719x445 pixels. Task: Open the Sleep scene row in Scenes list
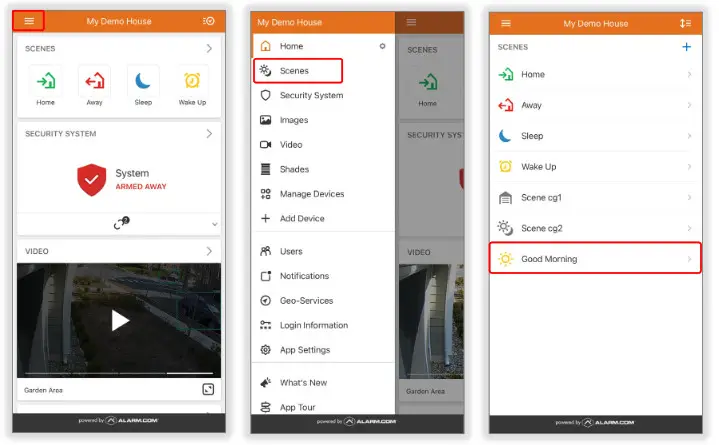(x=595, y=136)
